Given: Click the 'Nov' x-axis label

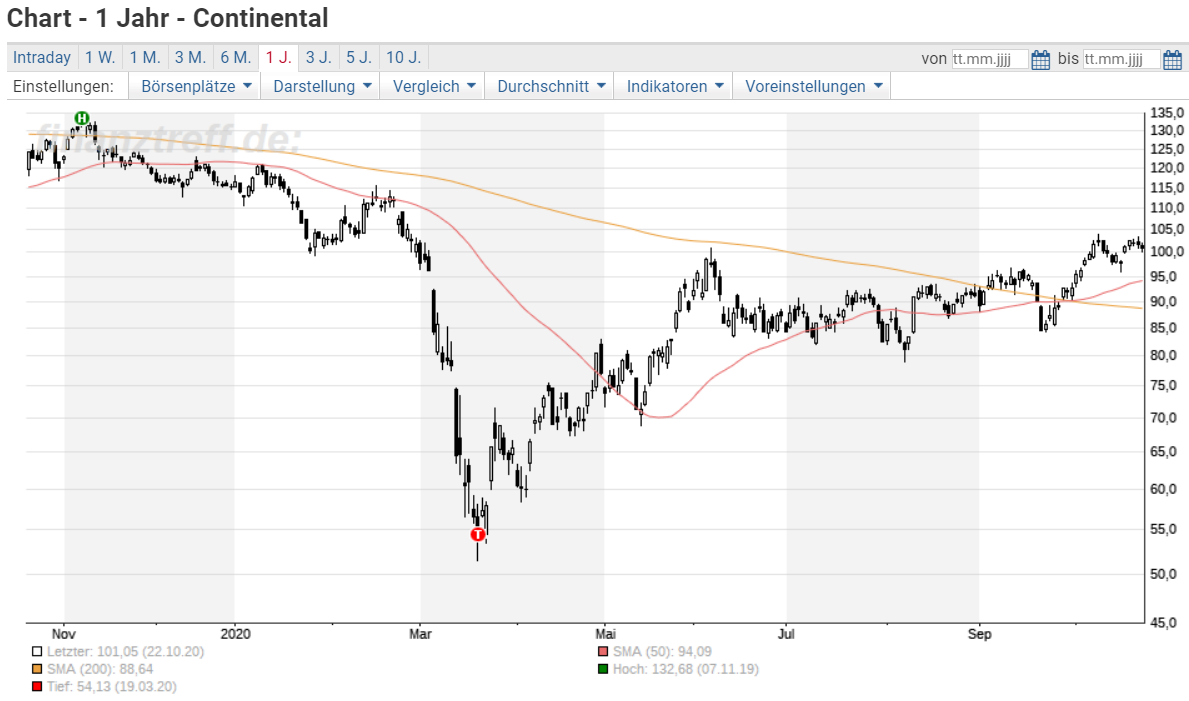Looking at the screenshot, I should pos(64,634).
